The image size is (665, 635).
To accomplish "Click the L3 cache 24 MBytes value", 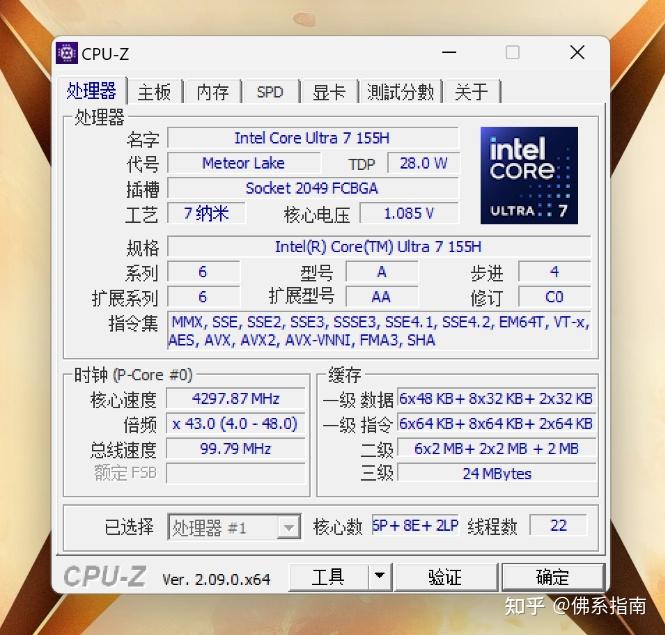I will tap(496, 473).
